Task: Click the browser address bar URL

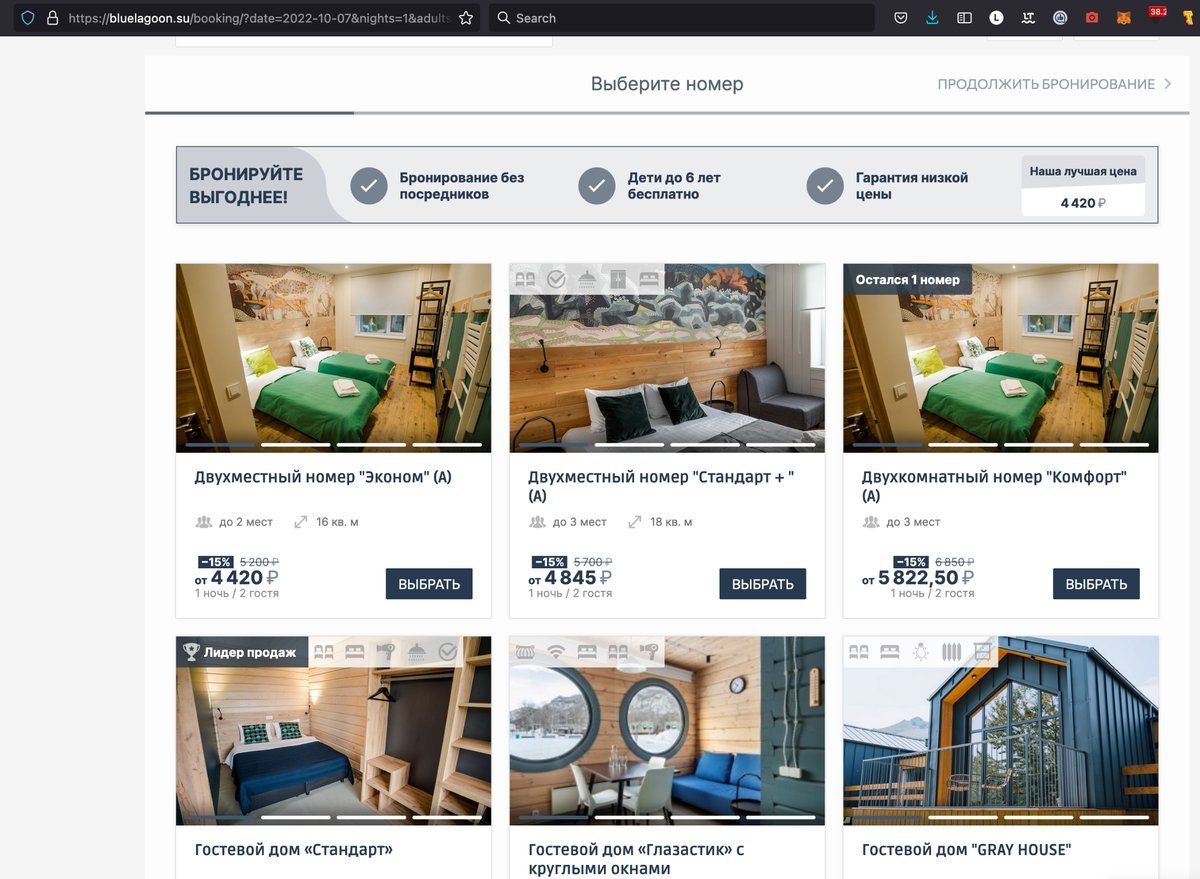Action: pyautogui.click(x=258, y=18)
